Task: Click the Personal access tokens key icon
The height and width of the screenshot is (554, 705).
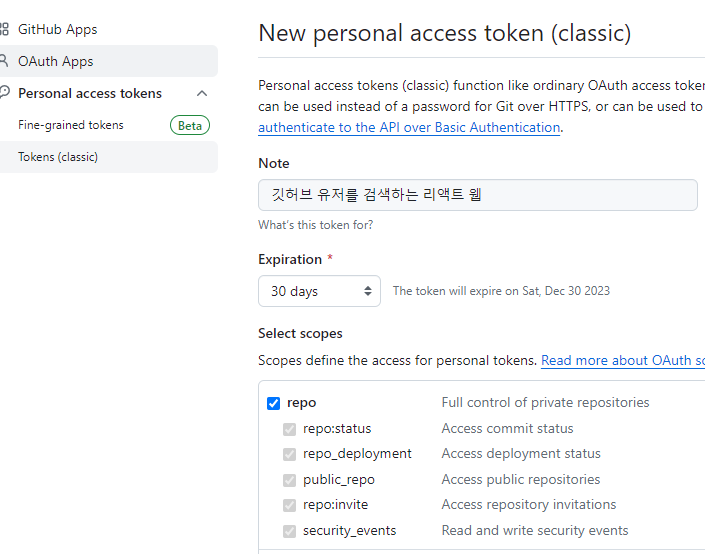Action: click(x=4, y=93)
